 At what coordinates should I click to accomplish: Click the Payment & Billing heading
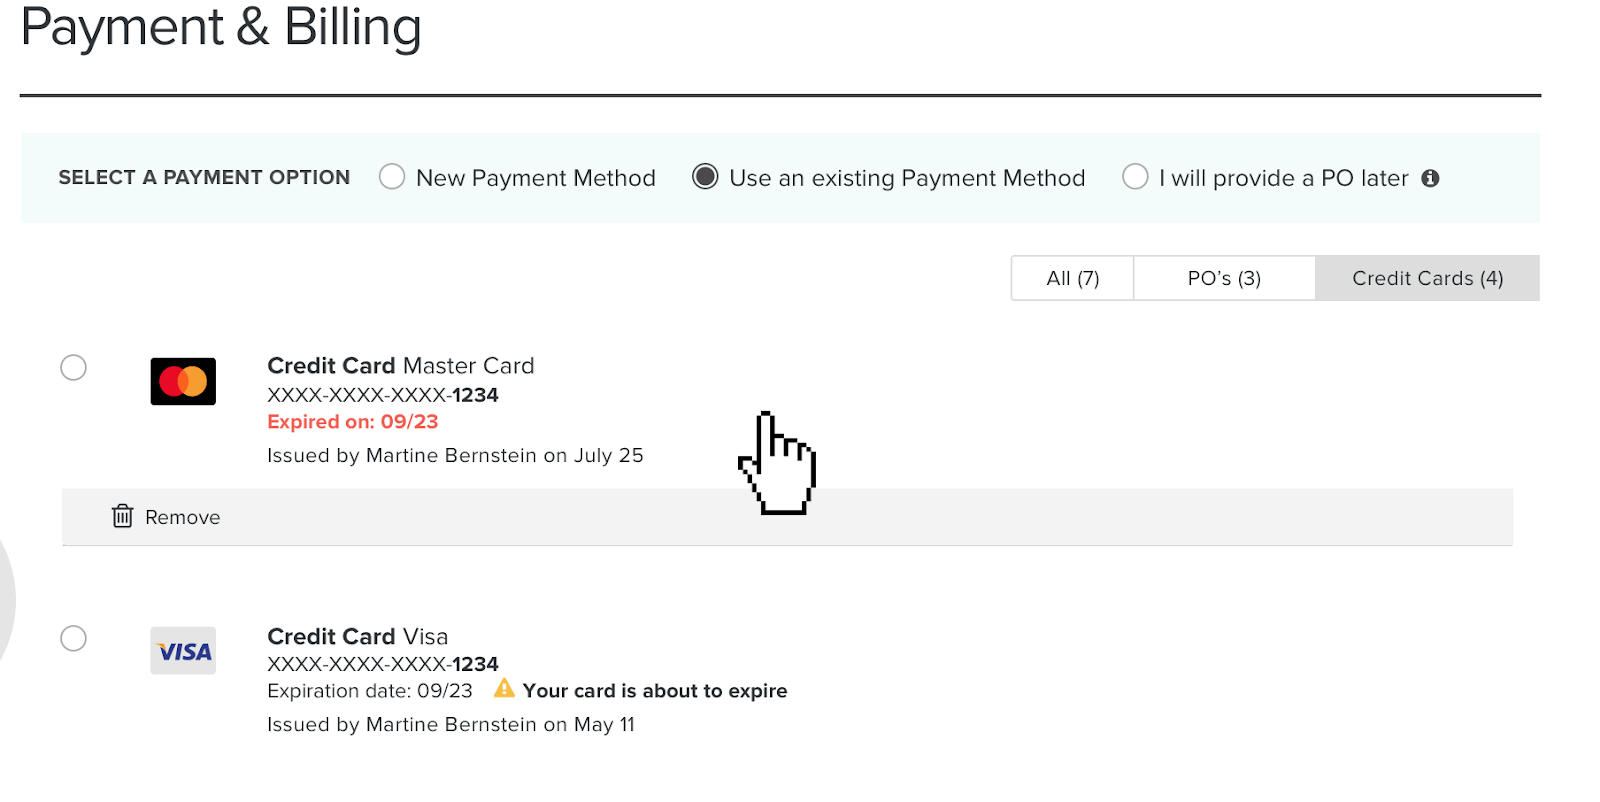point(221,27)
